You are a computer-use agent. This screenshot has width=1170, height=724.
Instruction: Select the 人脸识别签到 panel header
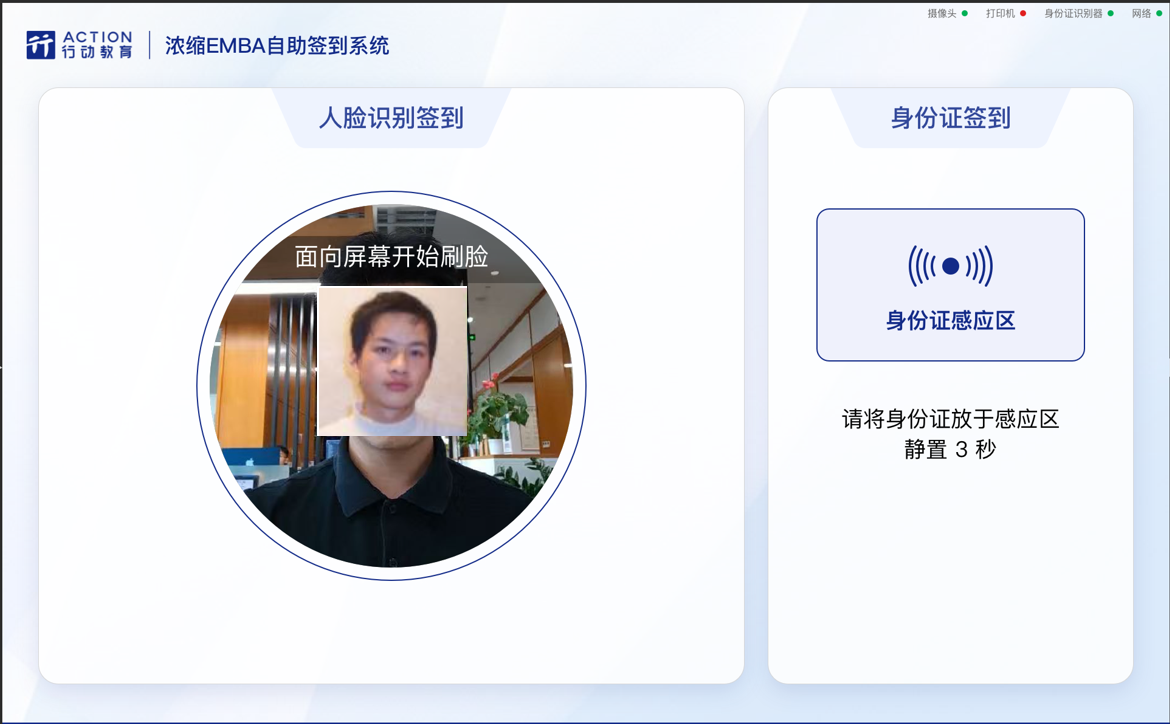[391, 118]
